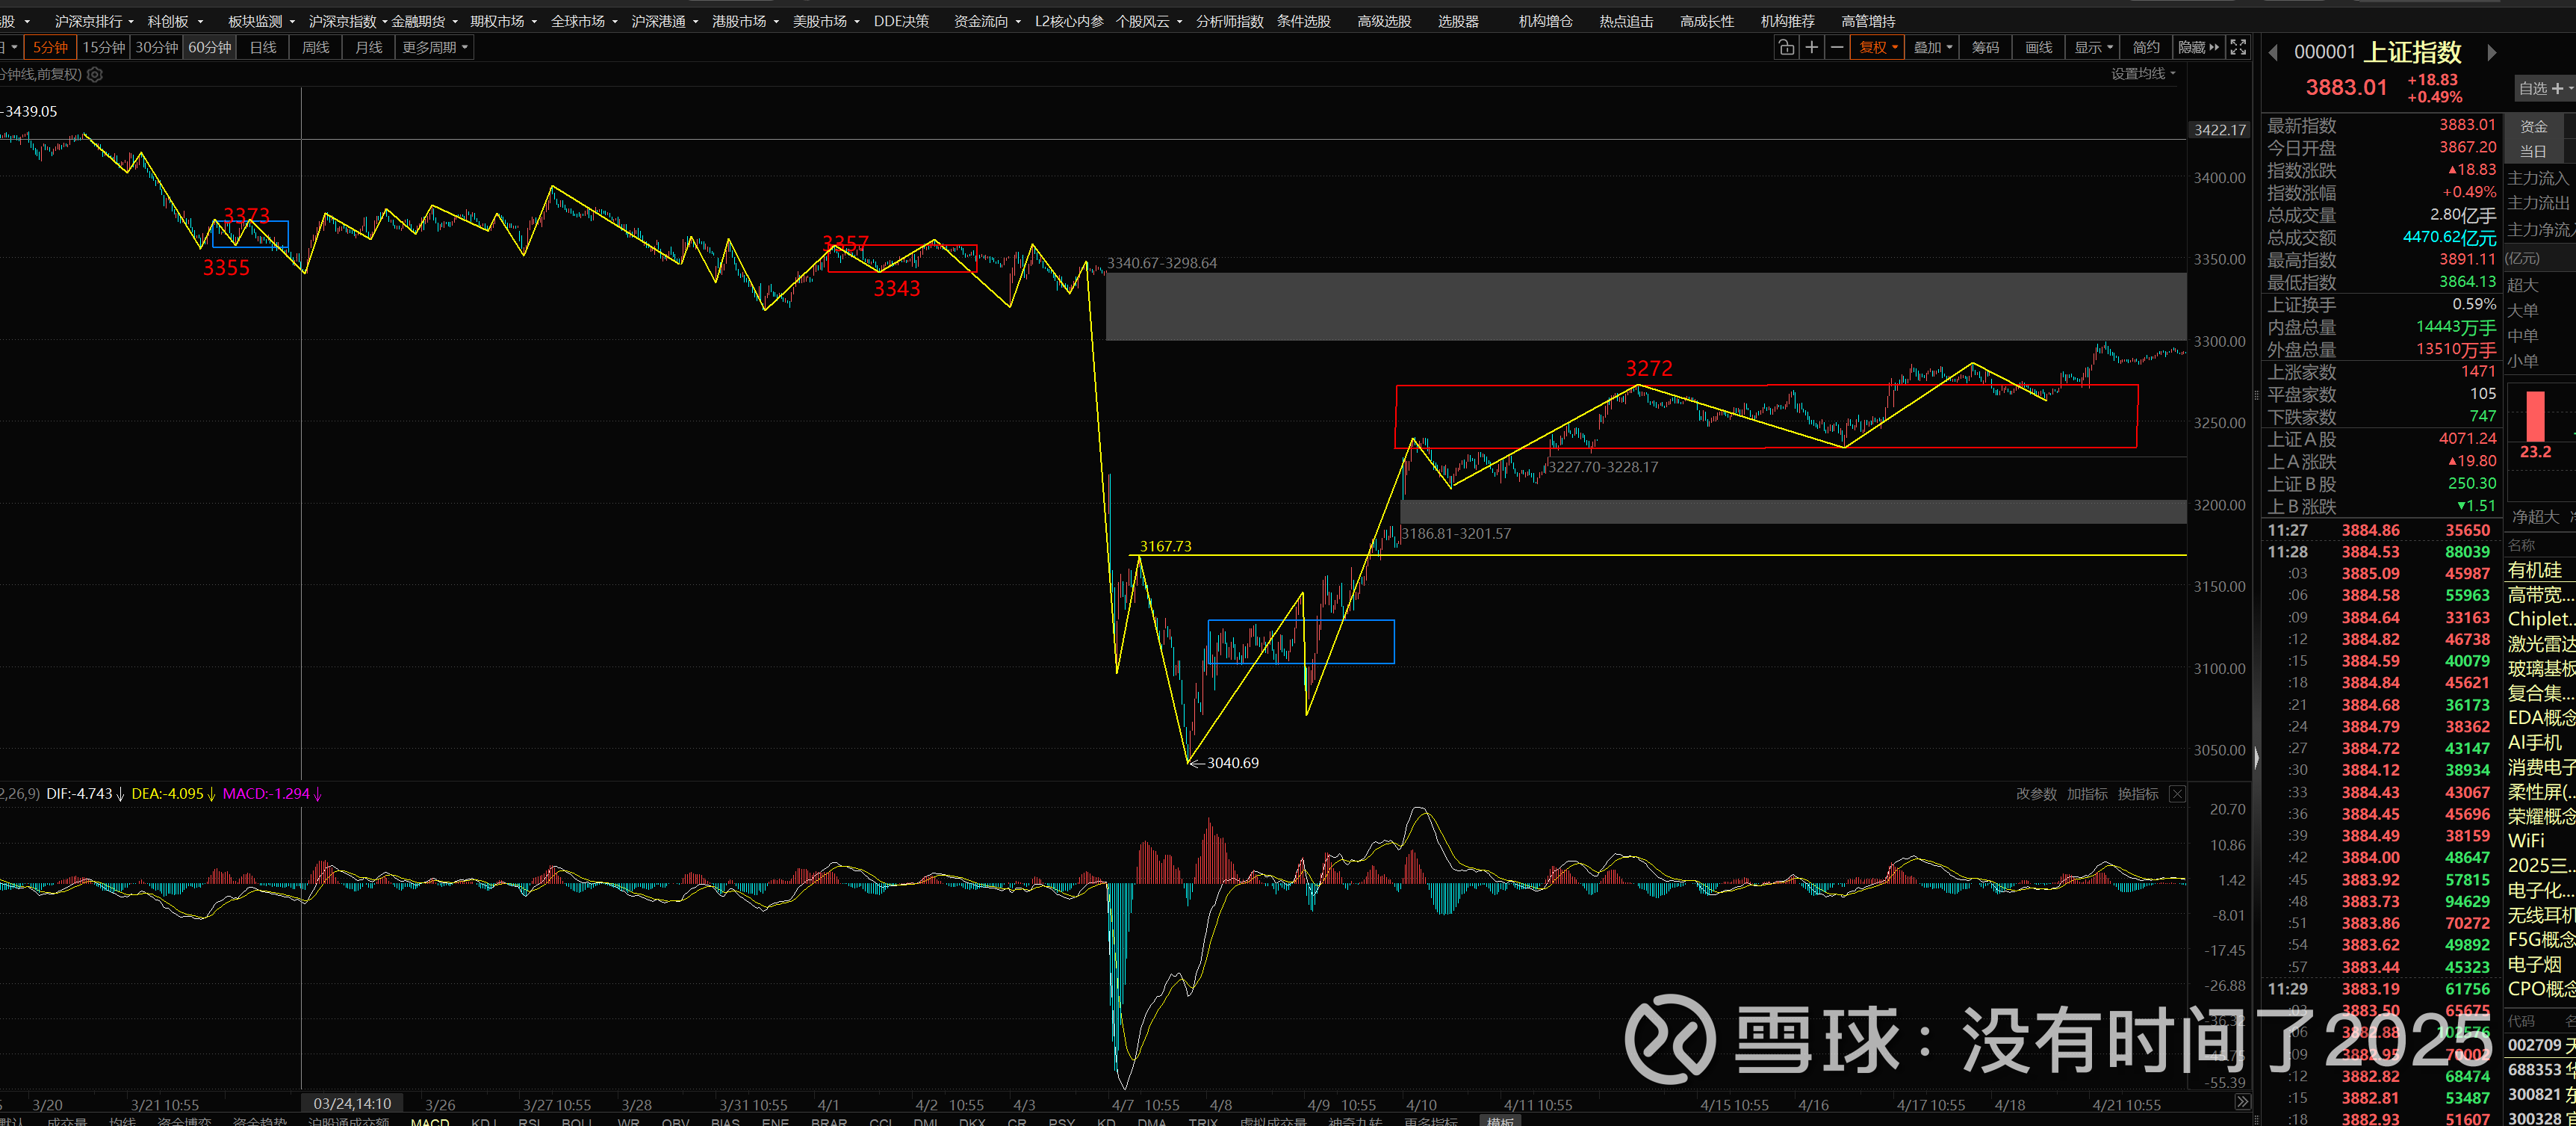
Task: Switch to 60分钟 period
Action: point(209,47)
